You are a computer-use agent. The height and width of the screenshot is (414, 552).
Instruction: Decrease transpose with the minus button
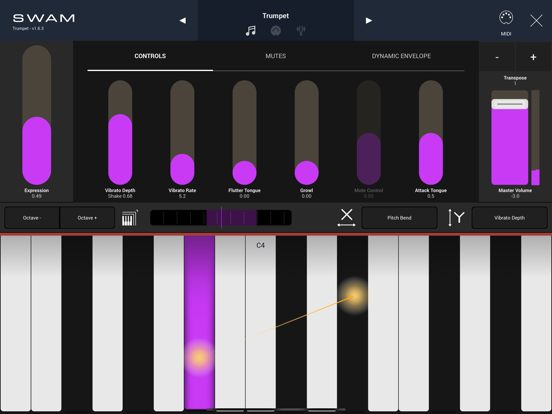(x=497, y=57)
